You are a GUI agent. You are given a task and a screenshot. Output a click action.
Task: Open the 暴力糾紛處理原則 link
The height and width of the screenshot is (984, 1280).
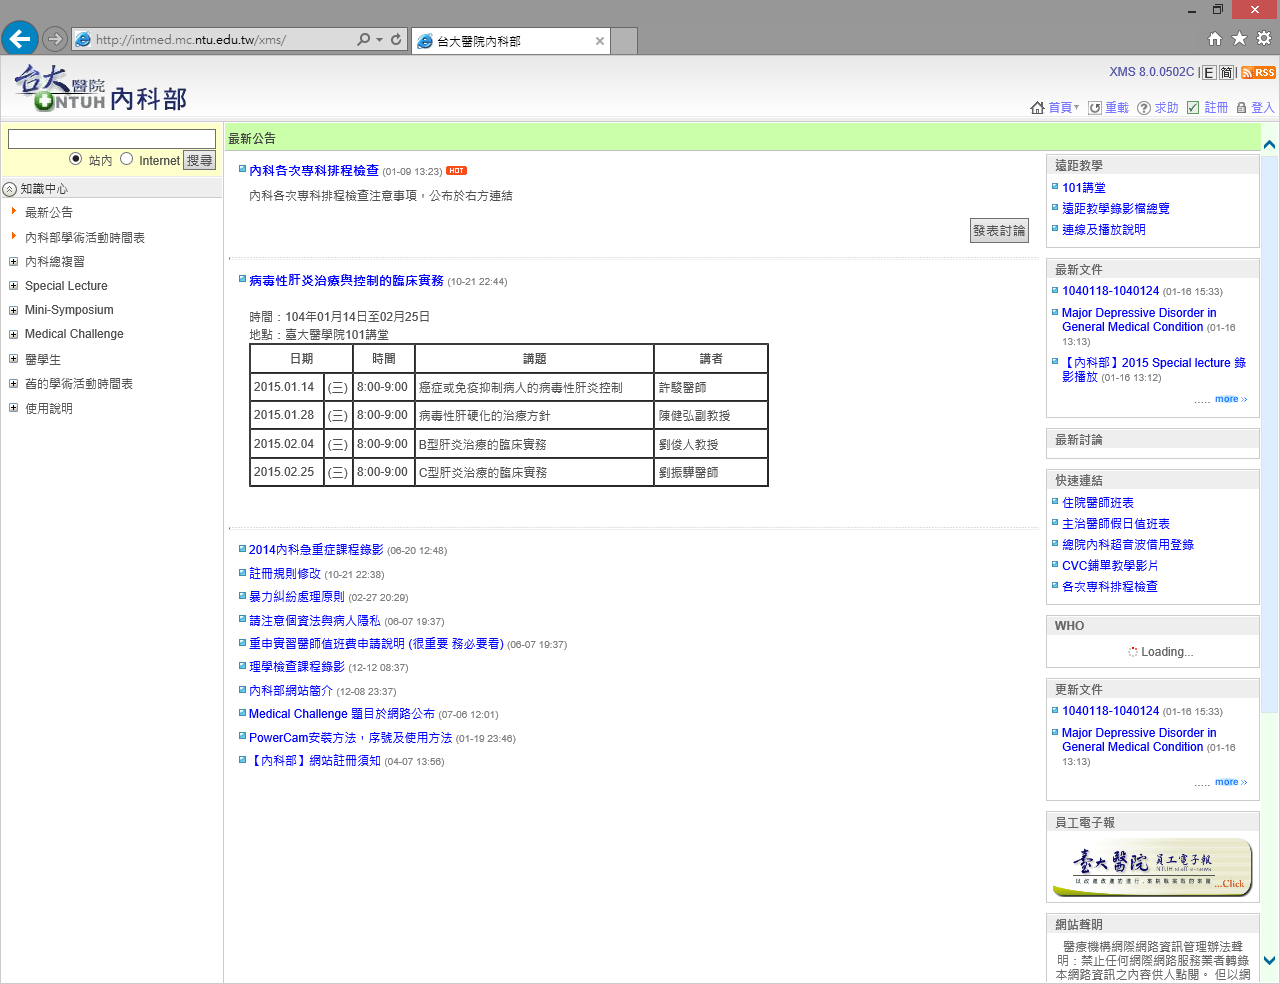(297, 597)
